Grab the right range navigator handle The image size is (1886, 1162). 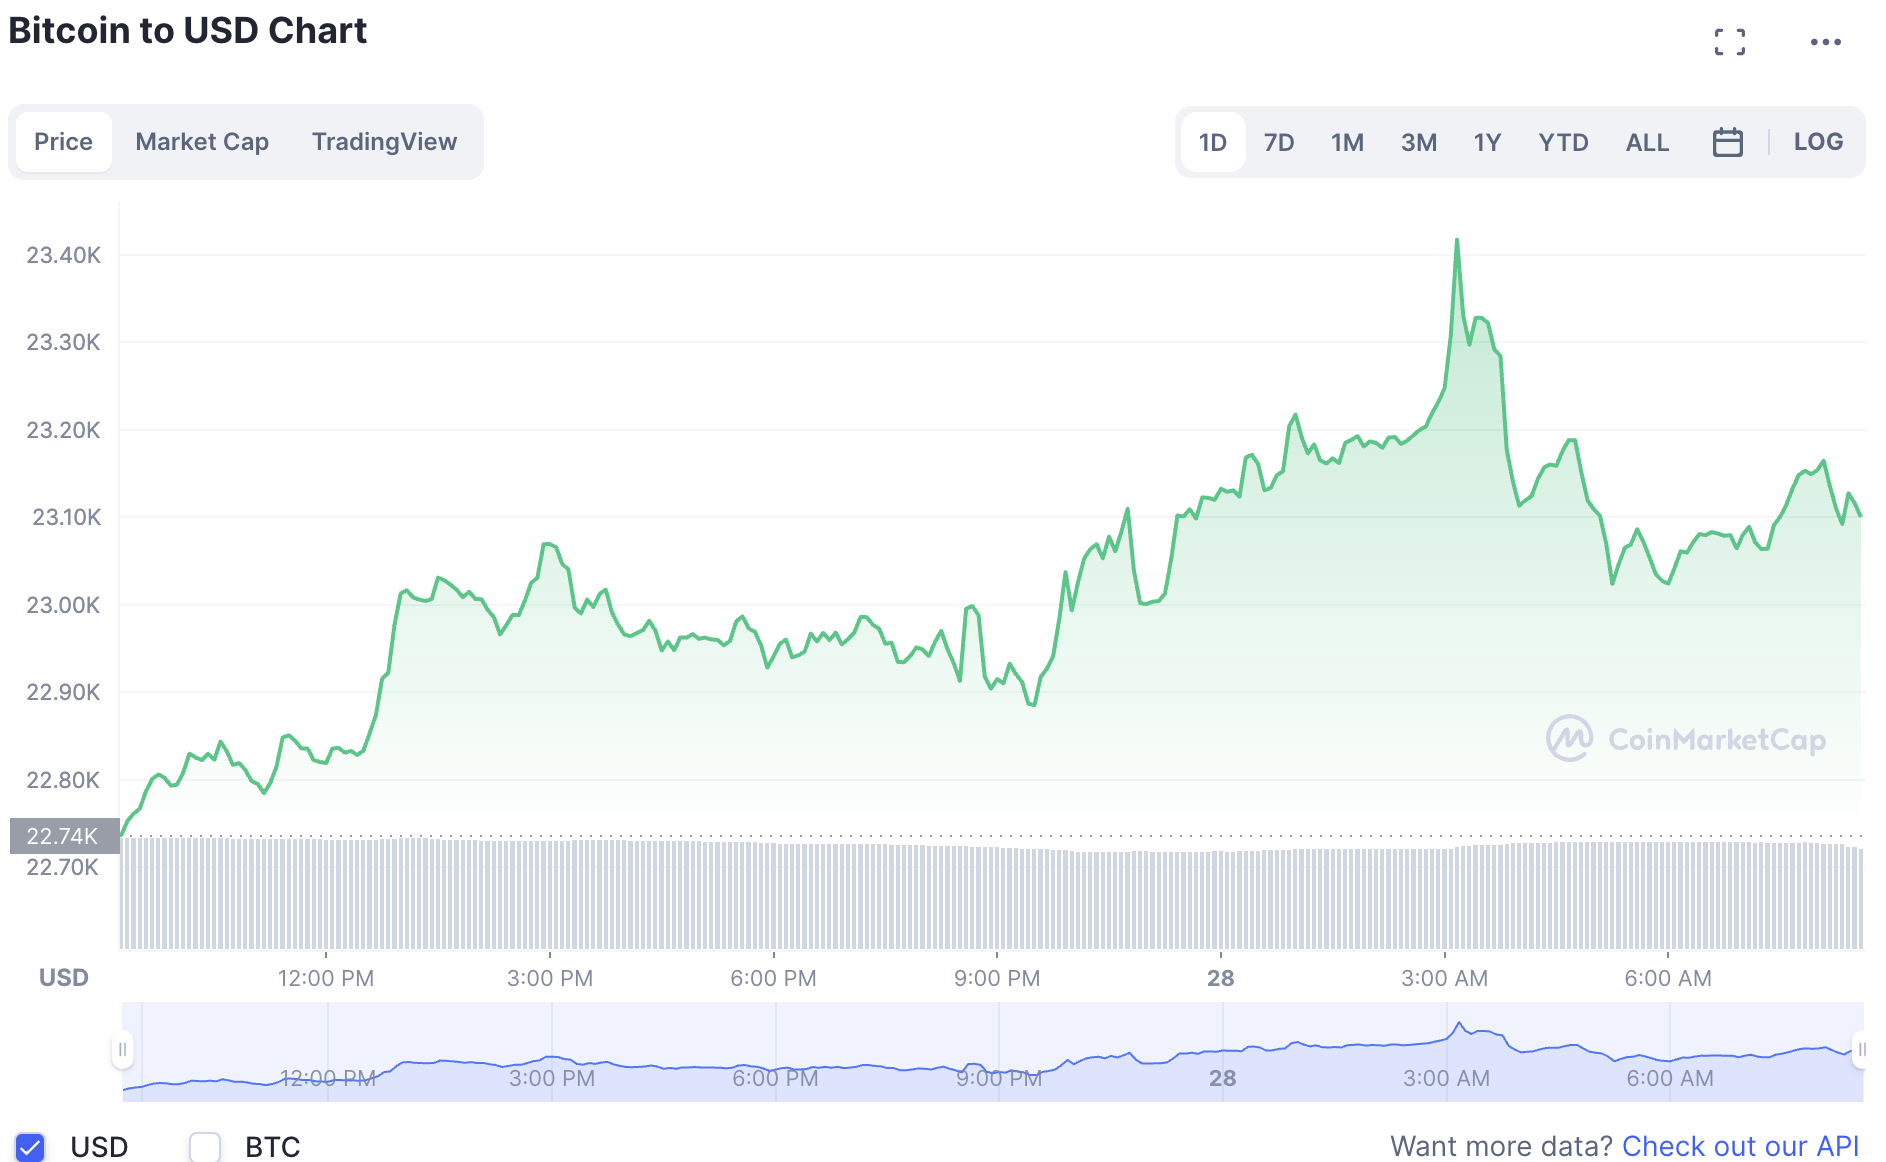coord(1861,1050)
